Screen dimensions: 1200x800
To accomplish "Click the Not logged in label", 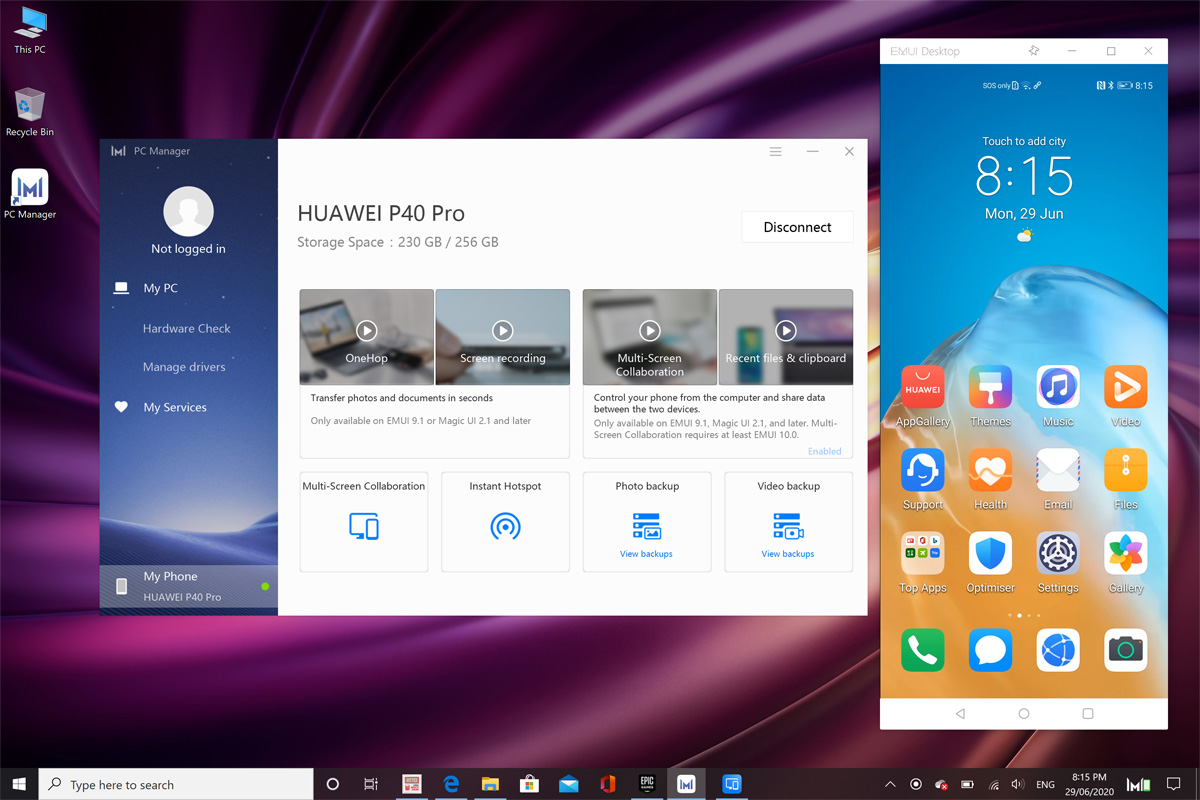I will tap(188, 249).
